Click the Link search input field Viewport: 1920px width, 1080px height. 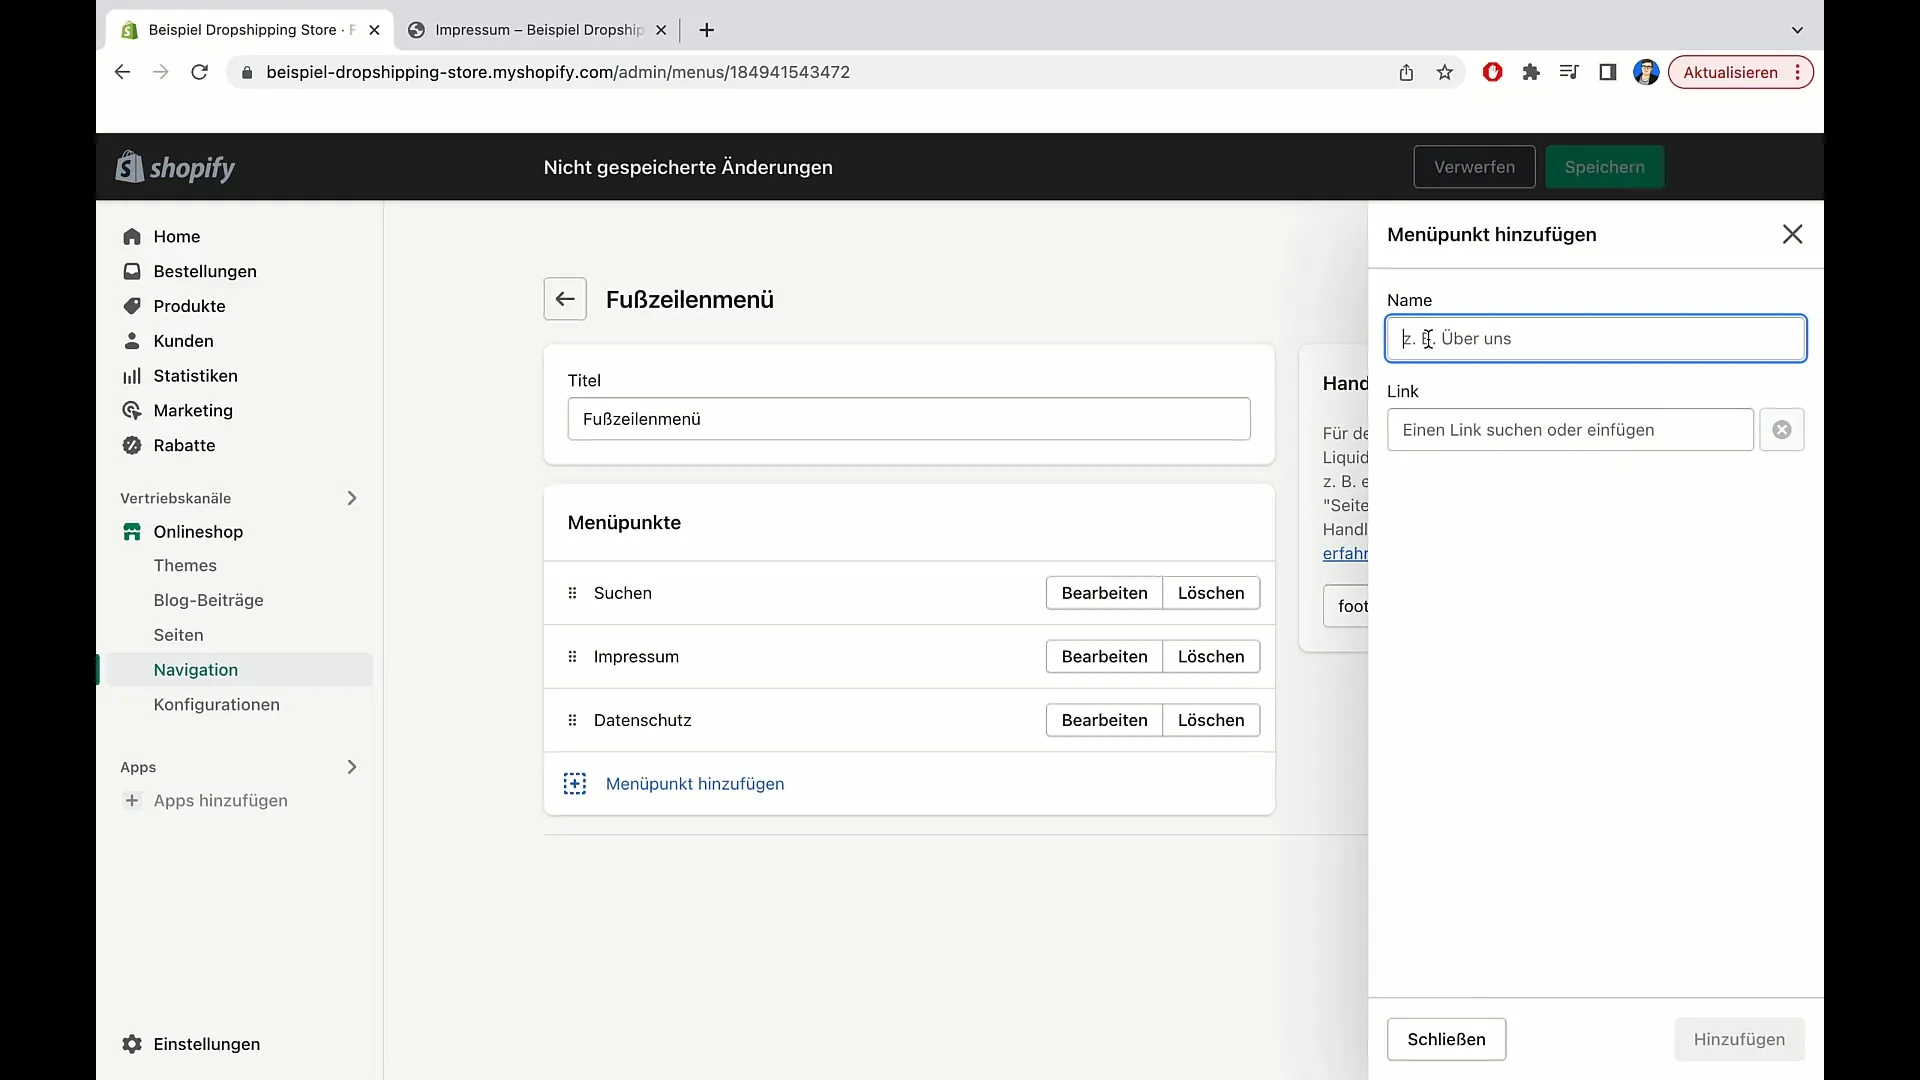pos(1571,430)
